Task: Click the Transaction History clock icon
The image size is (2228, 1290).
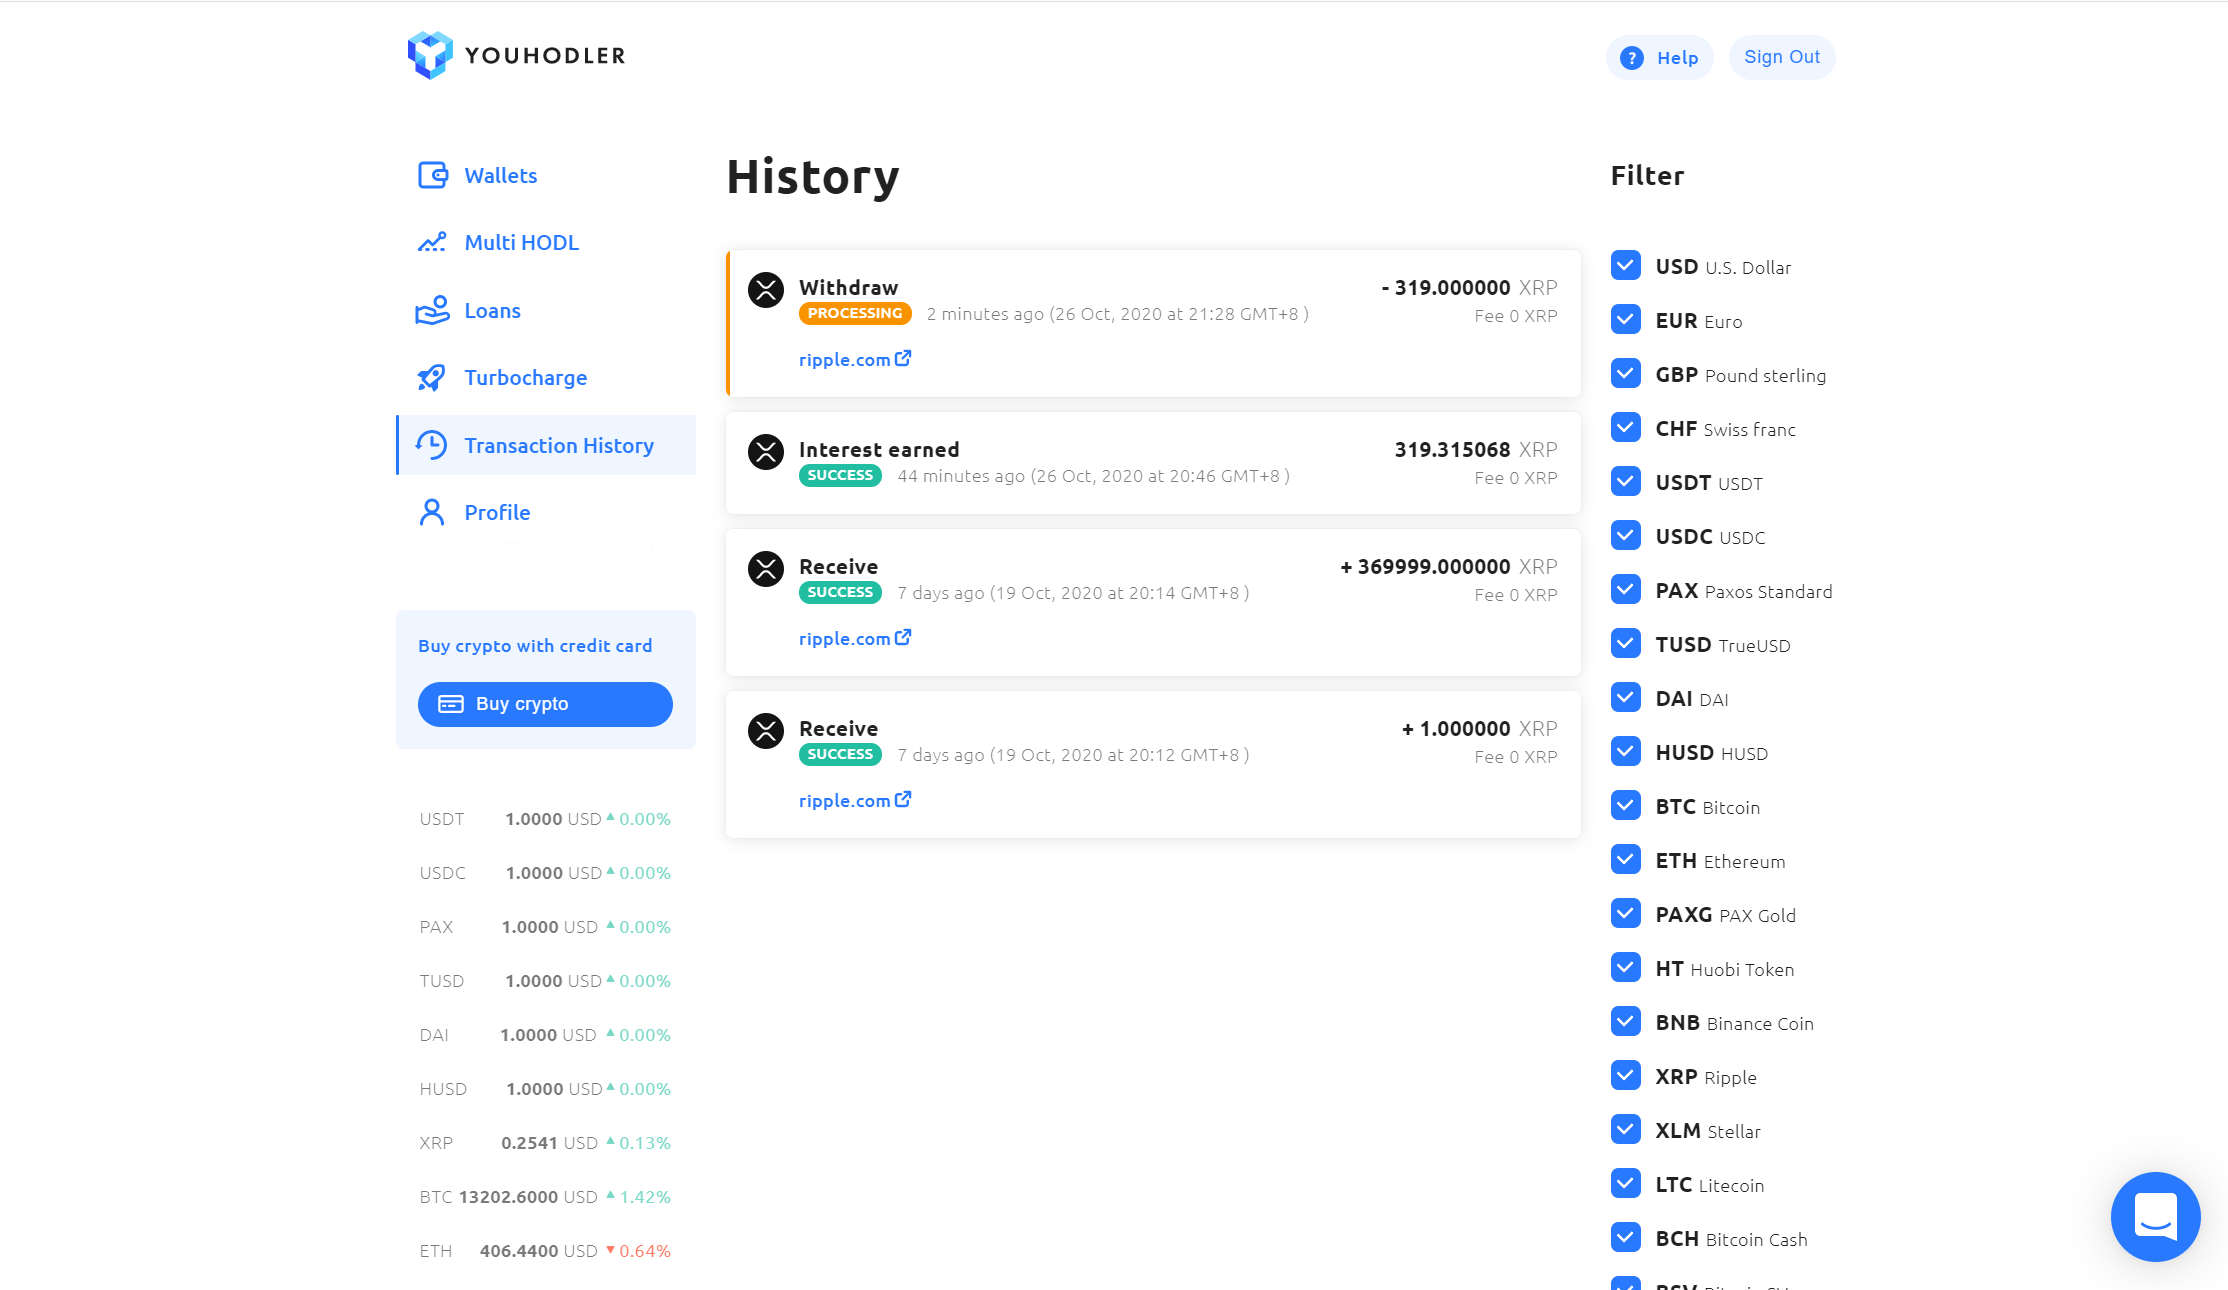Action: click(432, 445)
